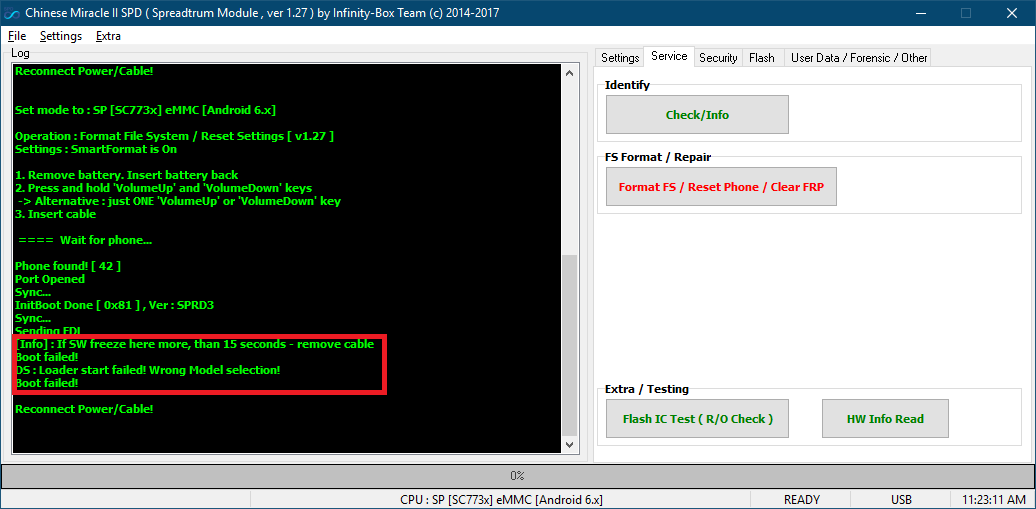Close the Chinese Miracle II window

pos(1012,13)
